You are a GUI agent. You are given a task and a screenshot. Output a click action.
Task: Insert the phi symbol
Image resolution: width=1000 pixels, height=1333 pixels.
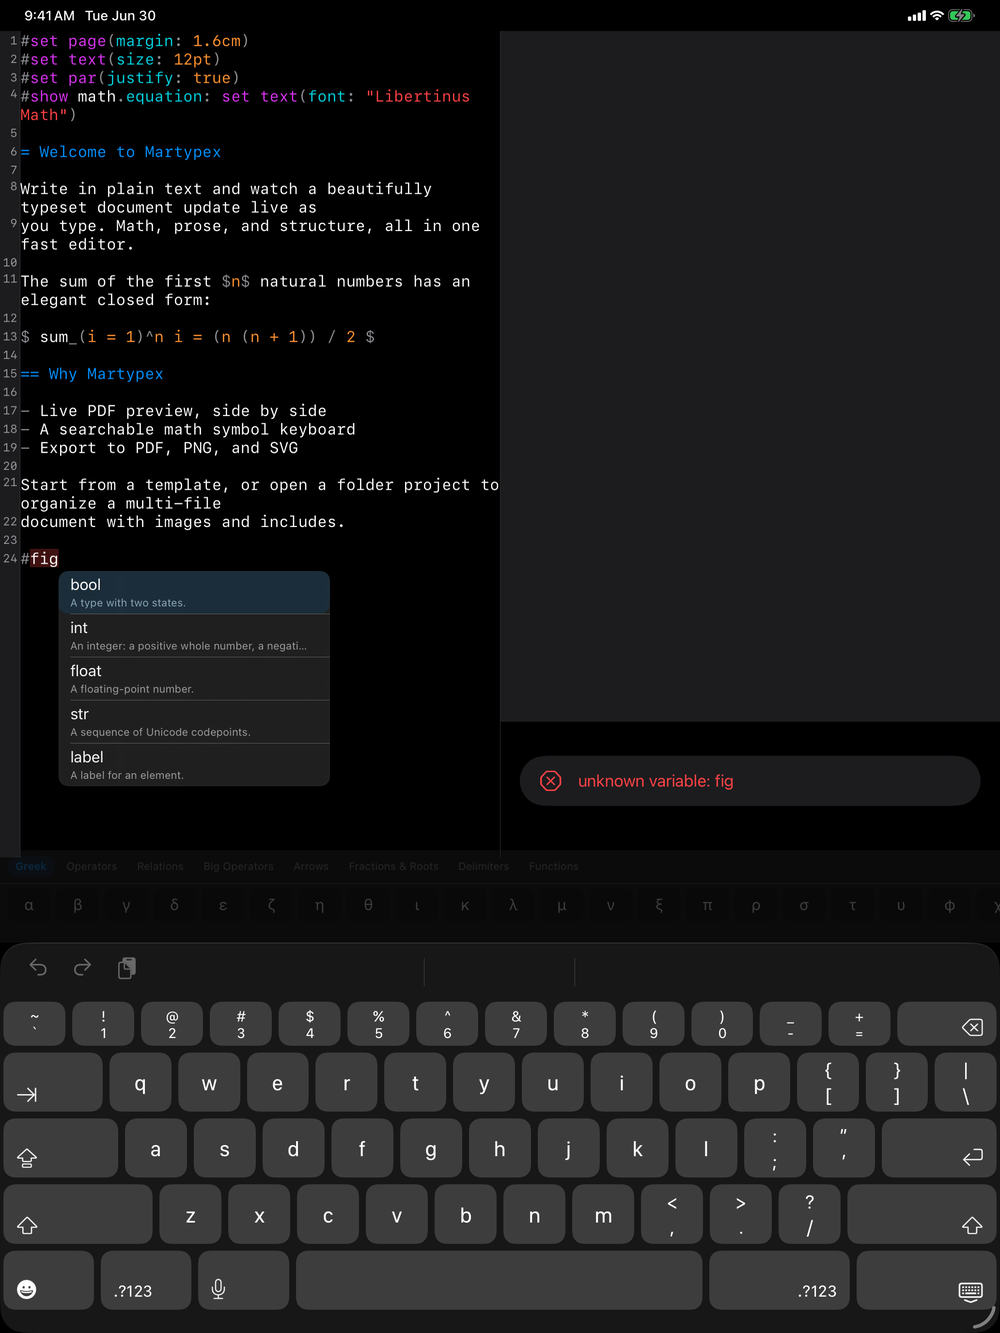coord(949,905)
